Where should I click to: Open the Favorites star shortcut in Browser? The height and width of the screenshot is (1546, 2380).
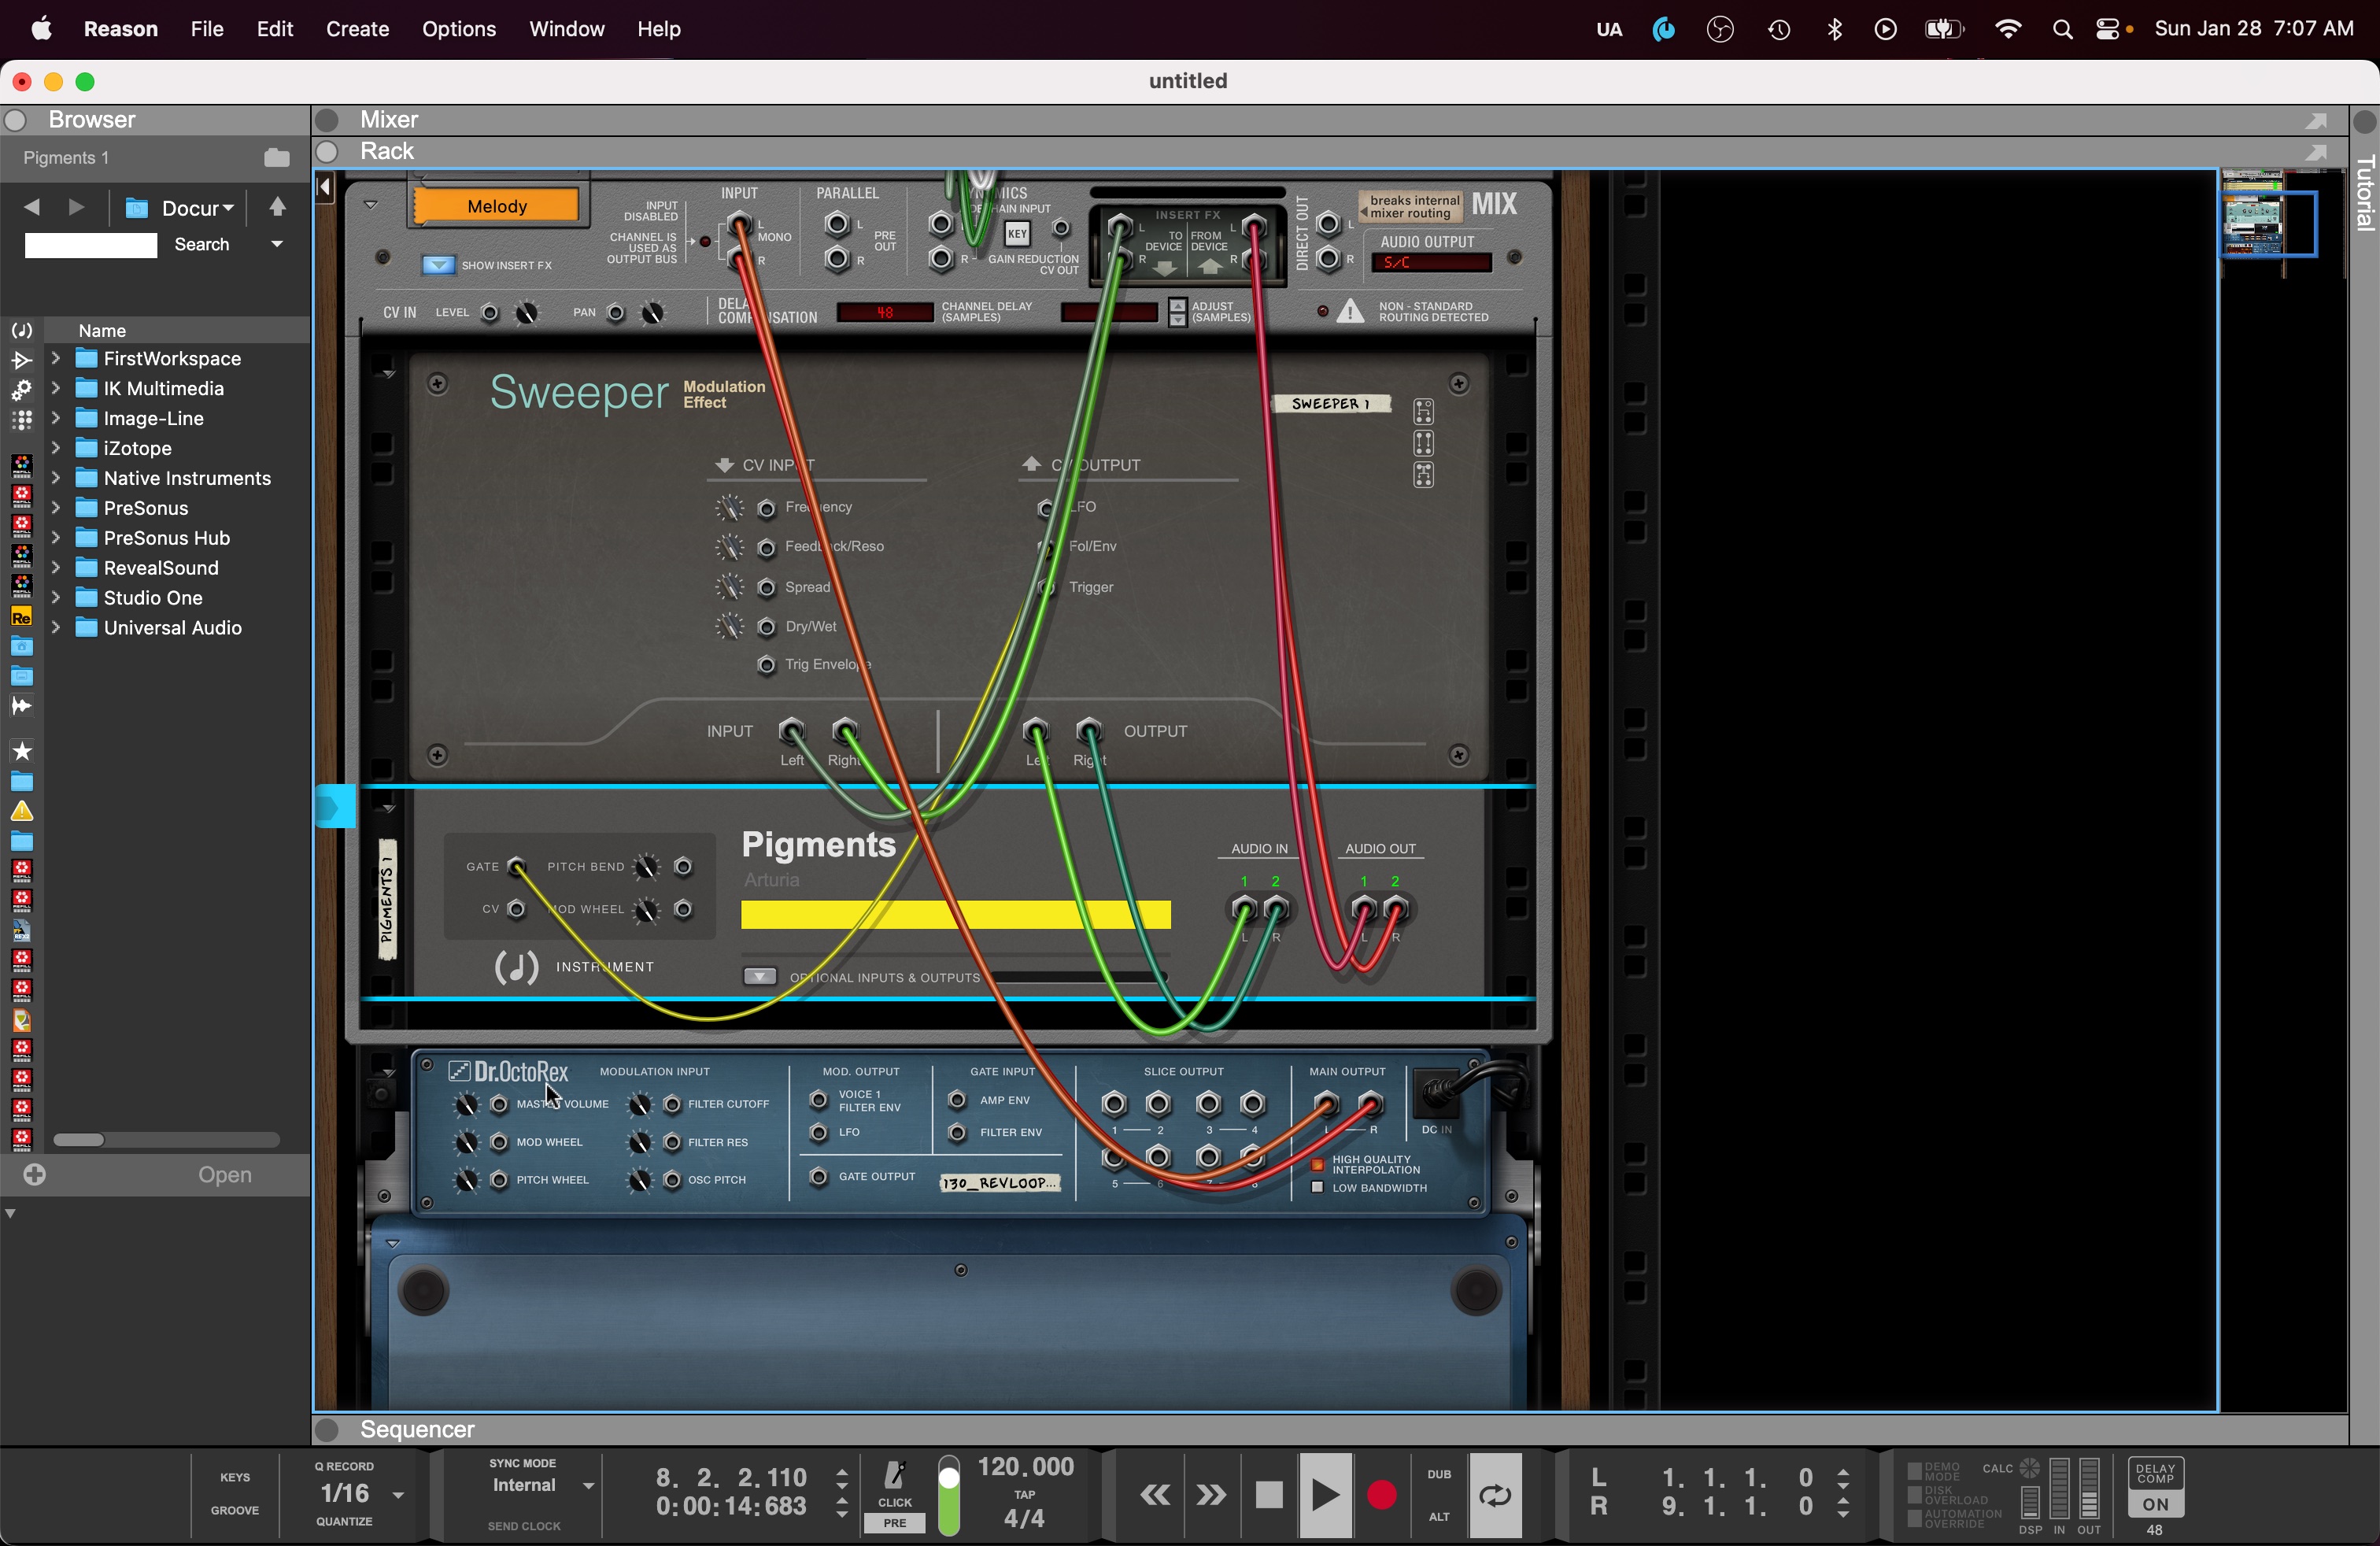21,751
